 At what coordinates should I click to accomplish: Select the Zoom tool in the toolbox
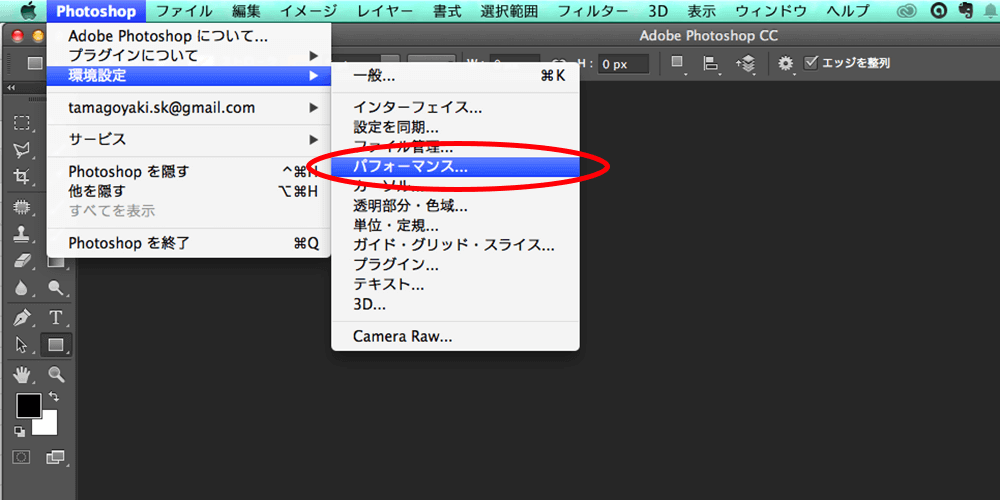click(x=56, y=374)
